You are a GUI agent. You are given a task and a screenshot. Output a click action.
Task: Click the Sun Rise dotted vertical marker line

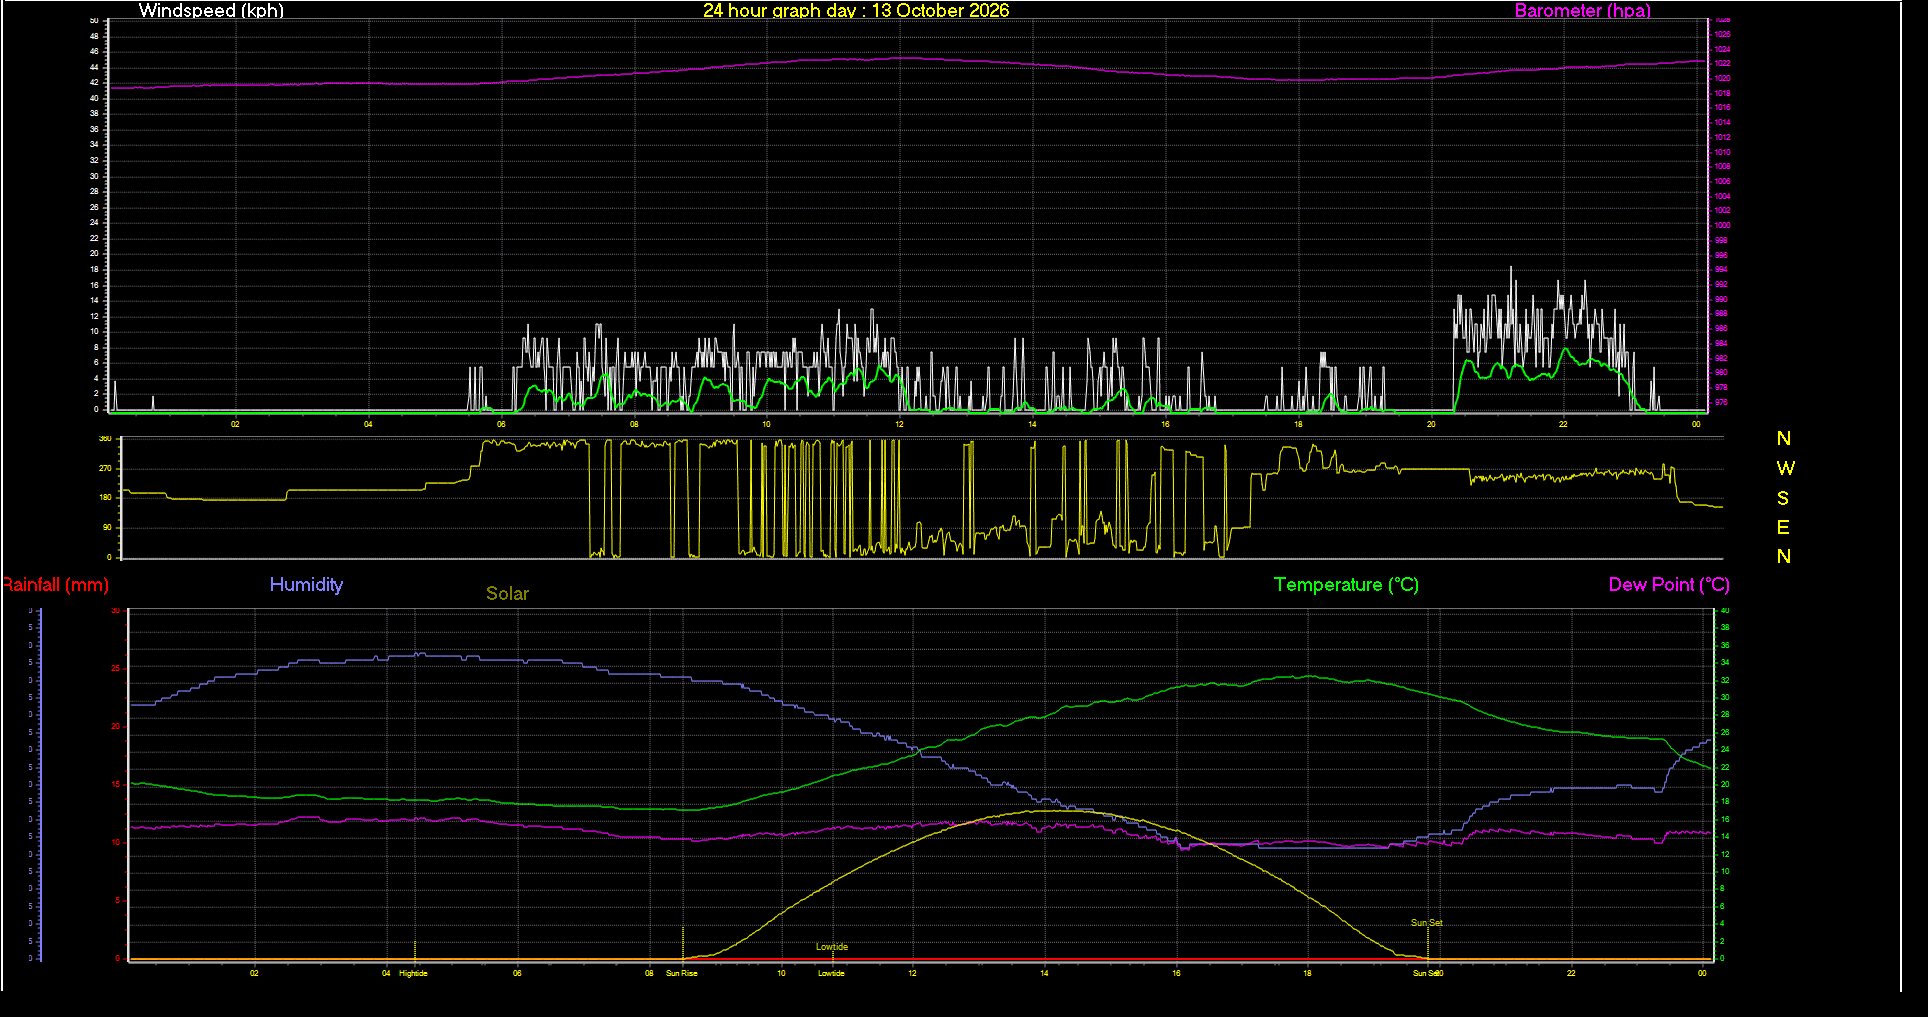tap(683, 942)
